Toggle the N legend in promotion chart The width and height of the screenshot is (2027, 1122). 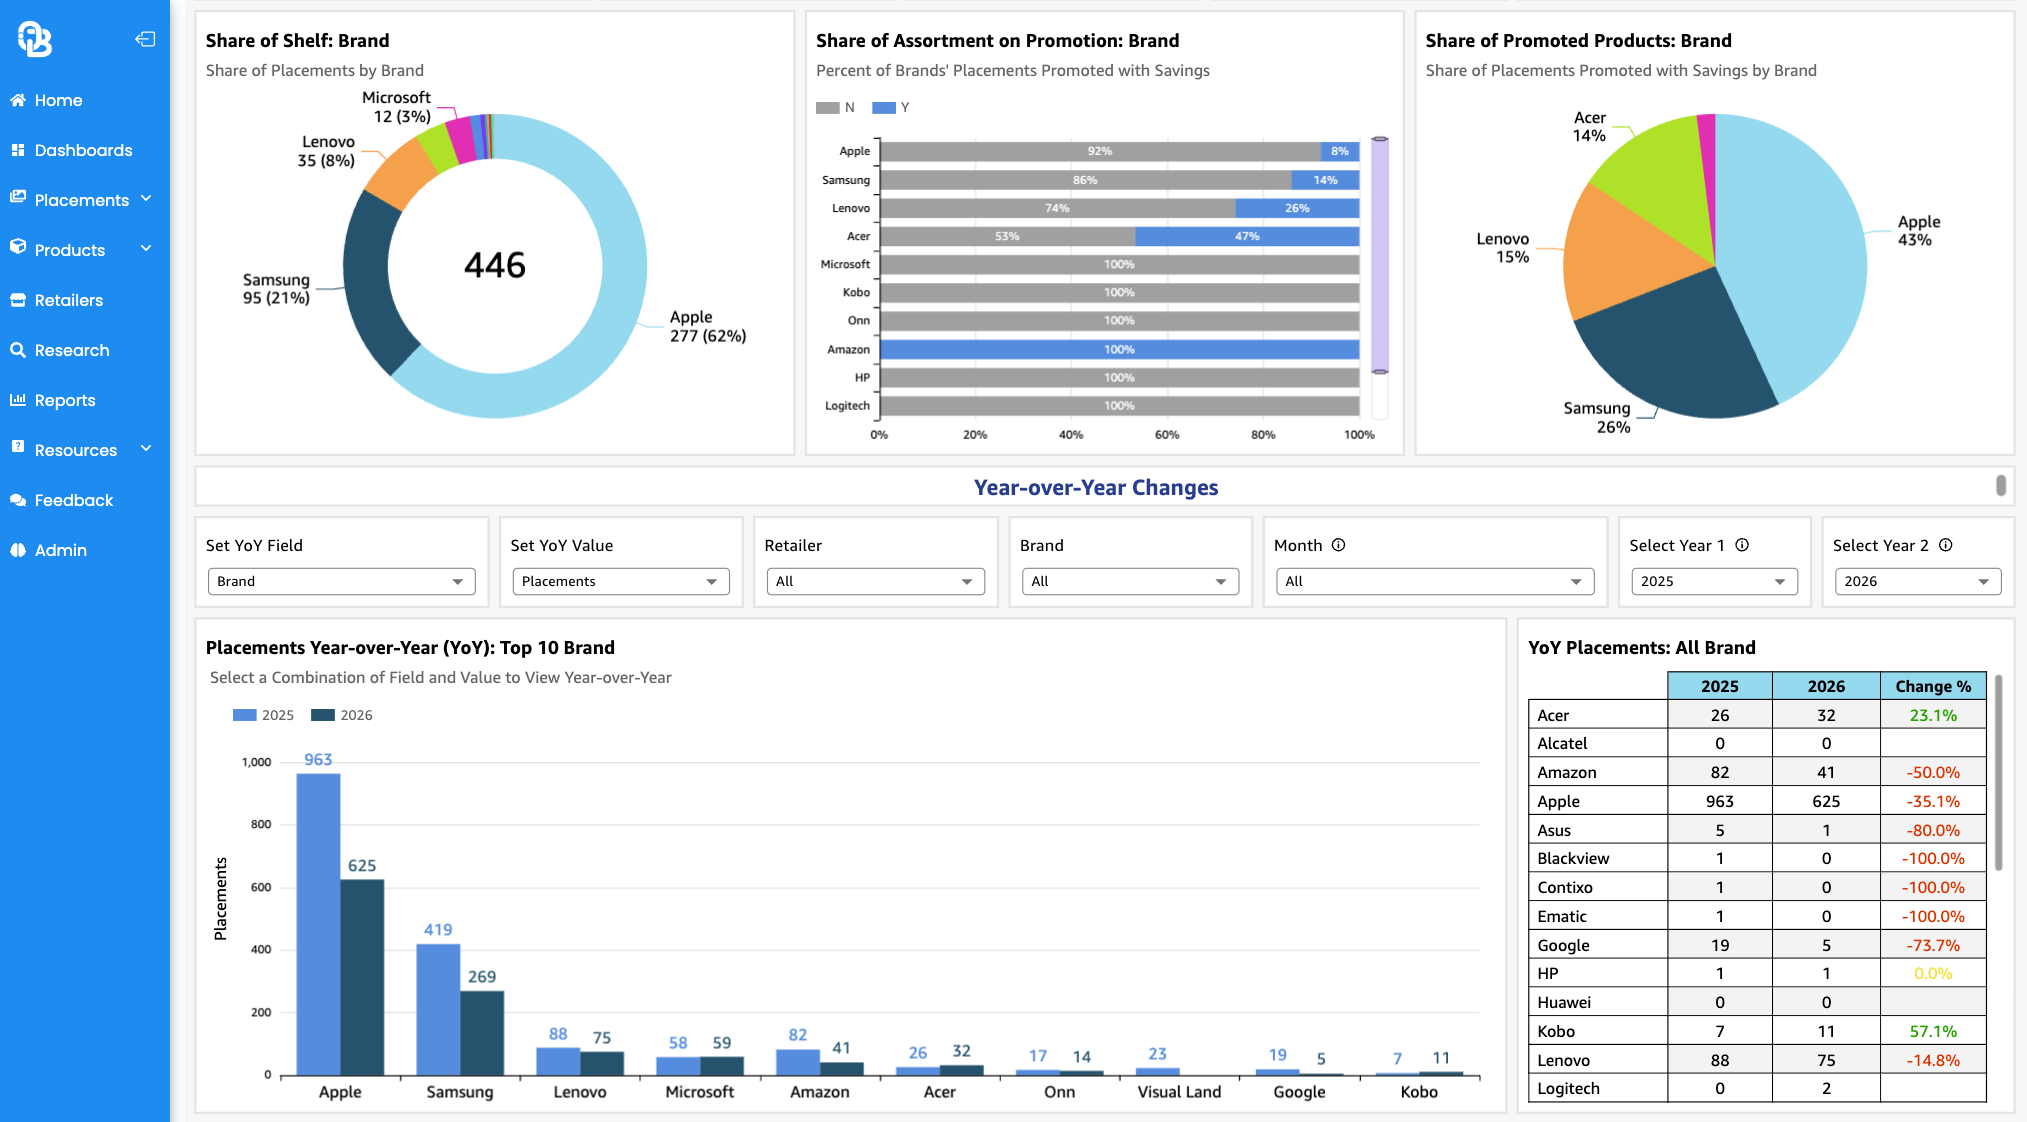point(835,107)
